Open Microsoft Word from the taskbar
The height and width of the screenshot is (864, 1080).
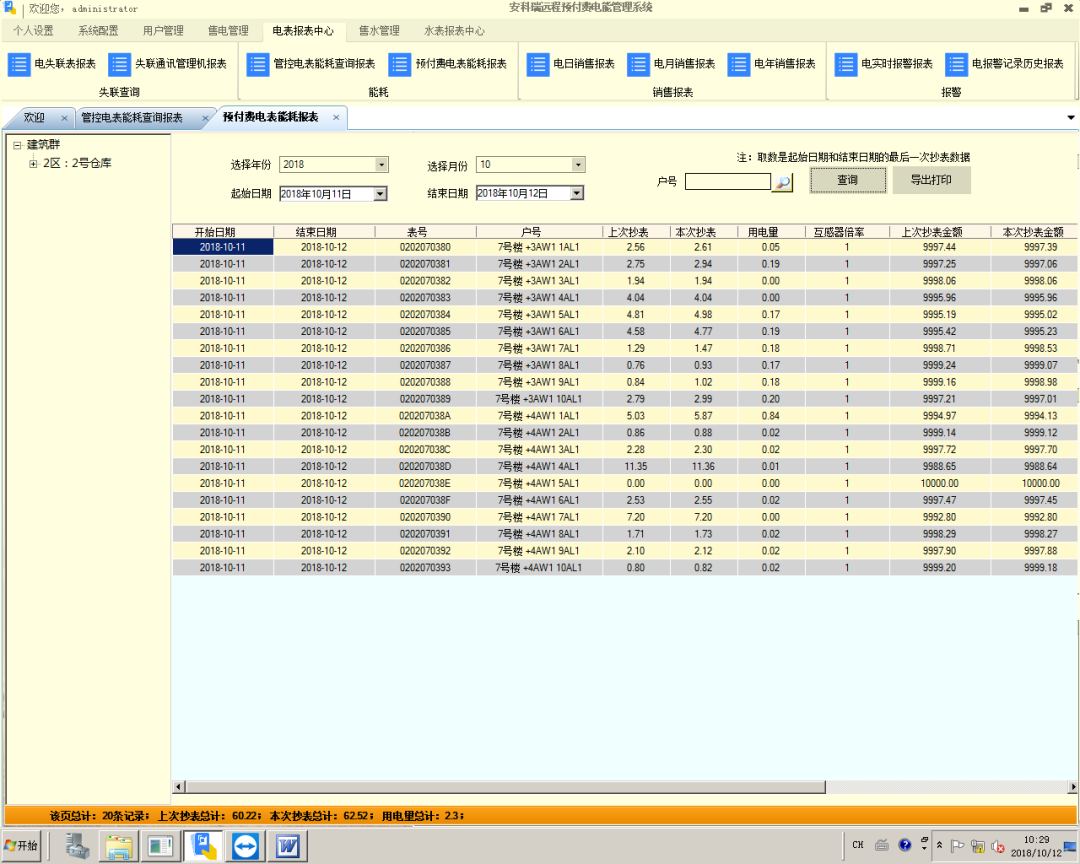(x=287, y=845)
